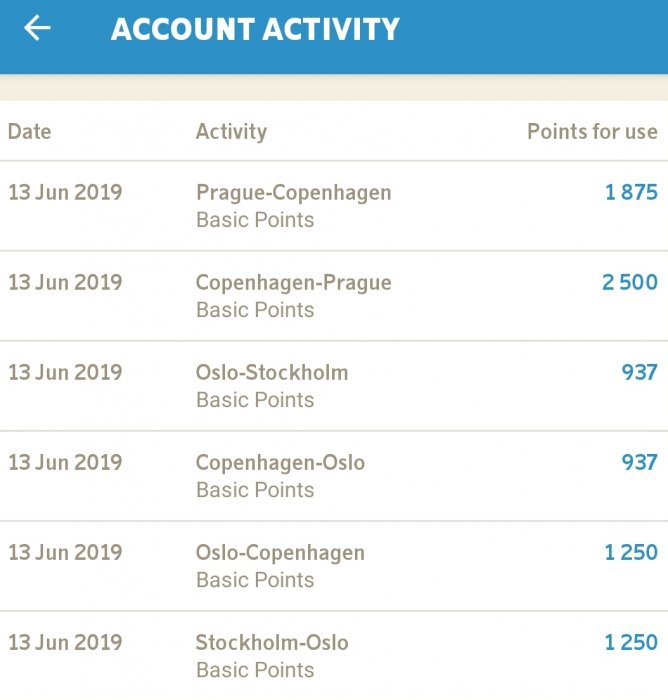The width and height of the screenshot is (668, 700).
Task: Open the Oslo-Copenhagen activity entry
Action: coord(280,552)
